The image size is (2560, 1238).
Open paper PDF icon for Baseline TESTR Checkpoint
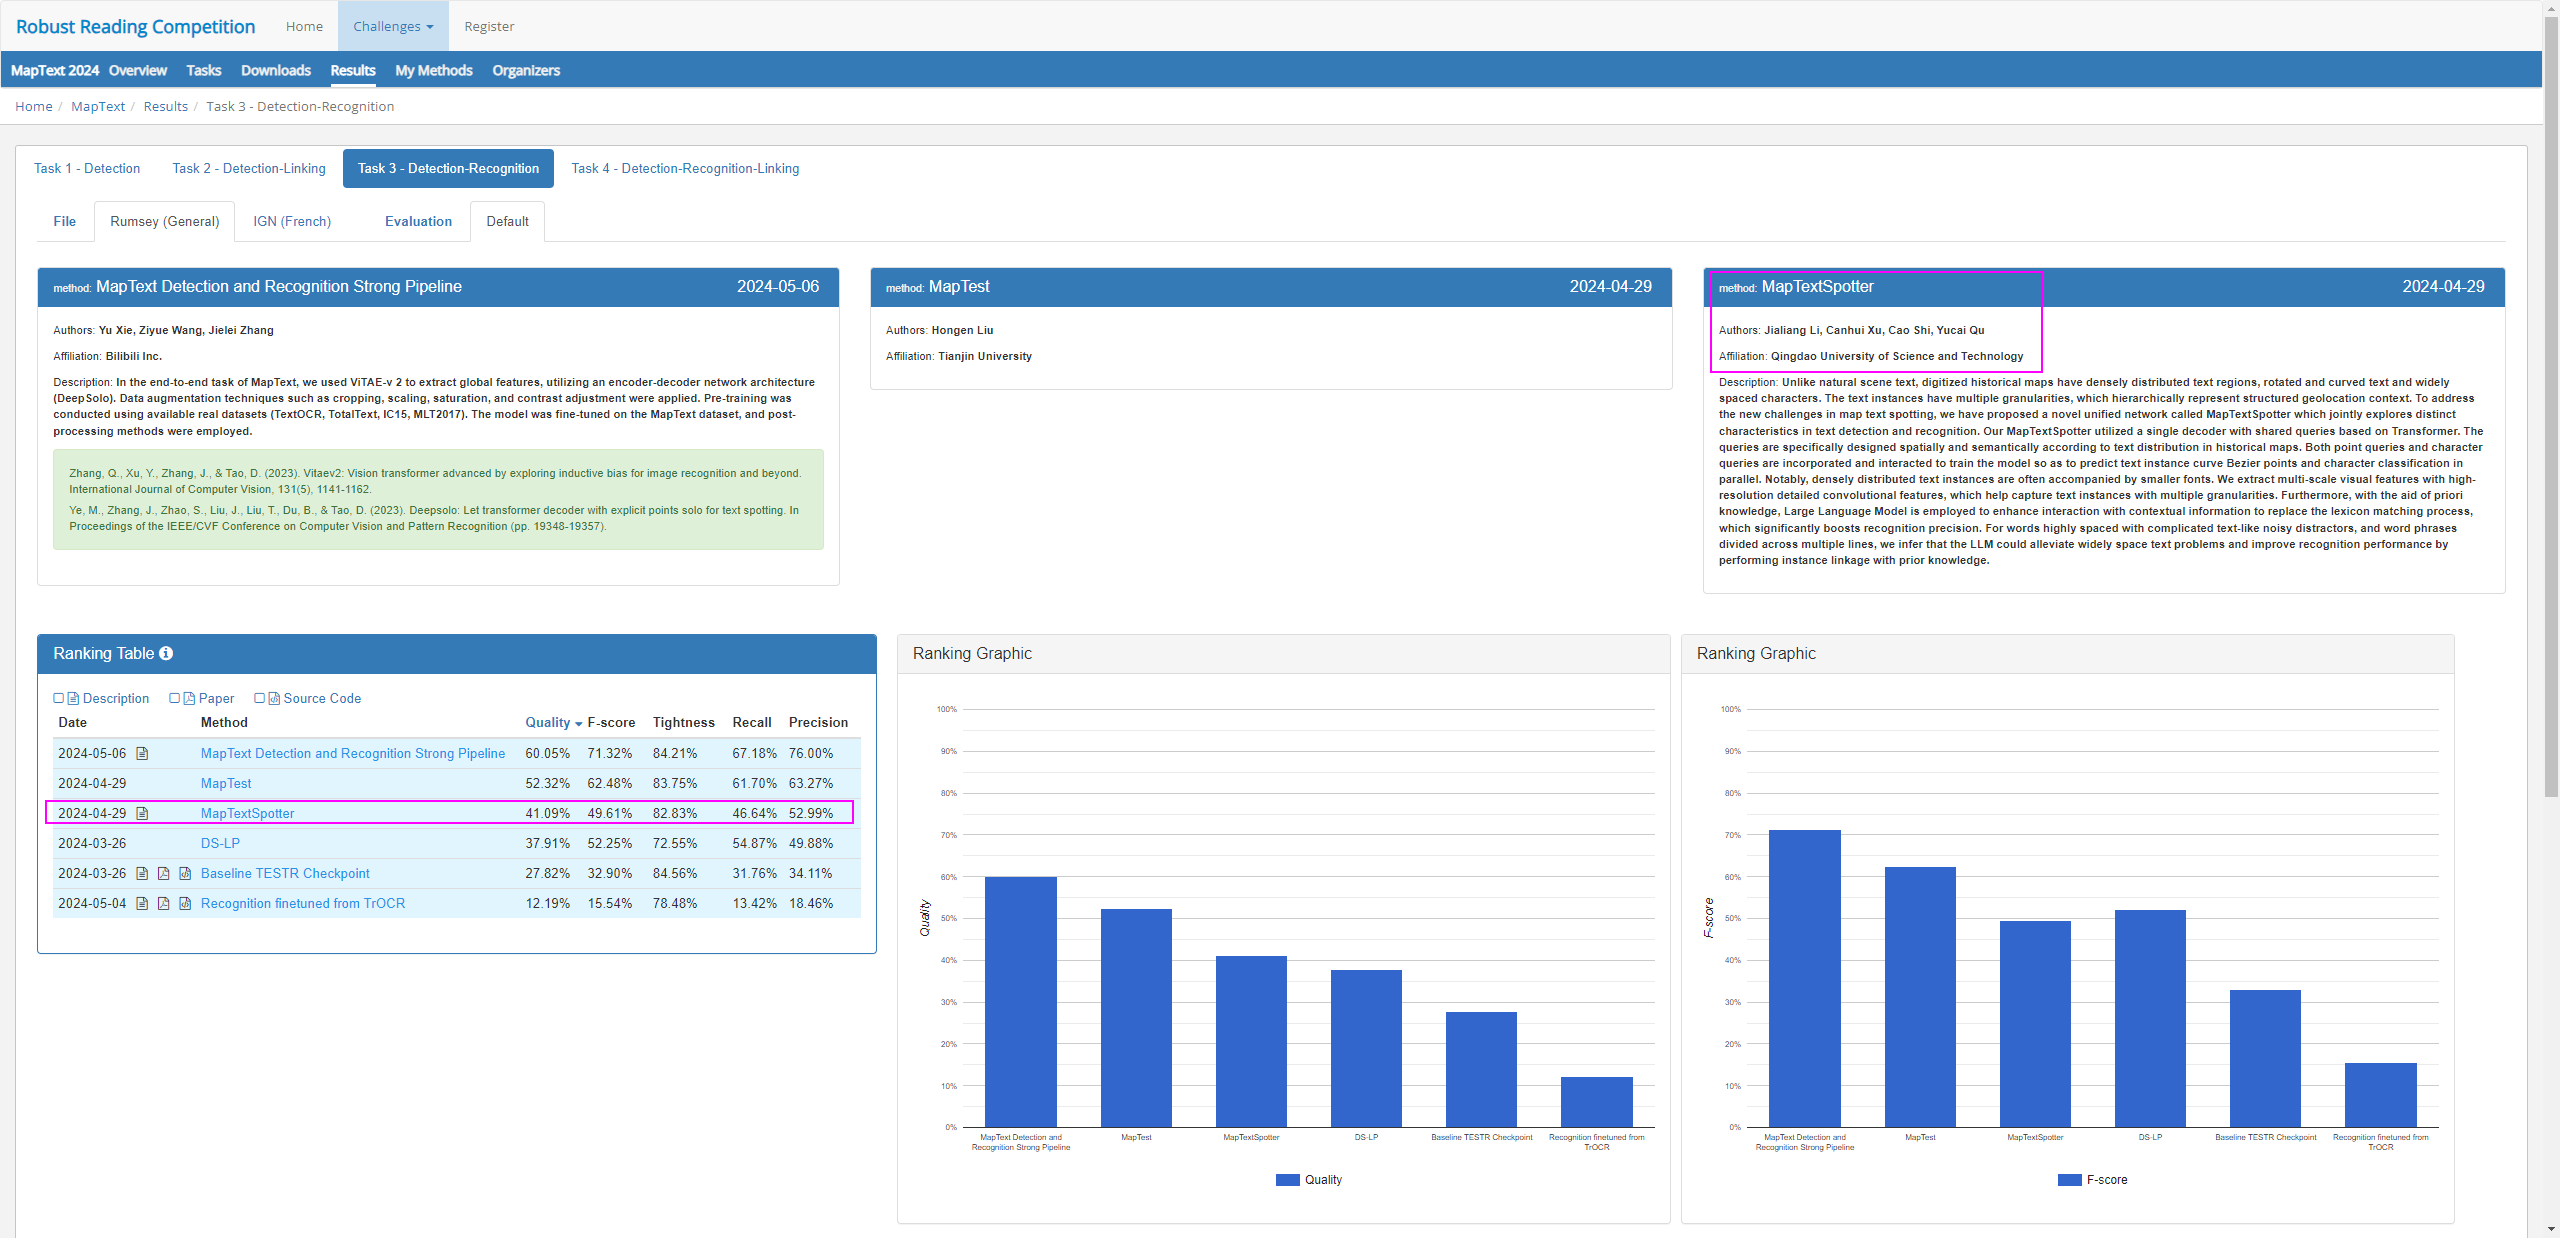pyautogui.click(x=164, y=874)
